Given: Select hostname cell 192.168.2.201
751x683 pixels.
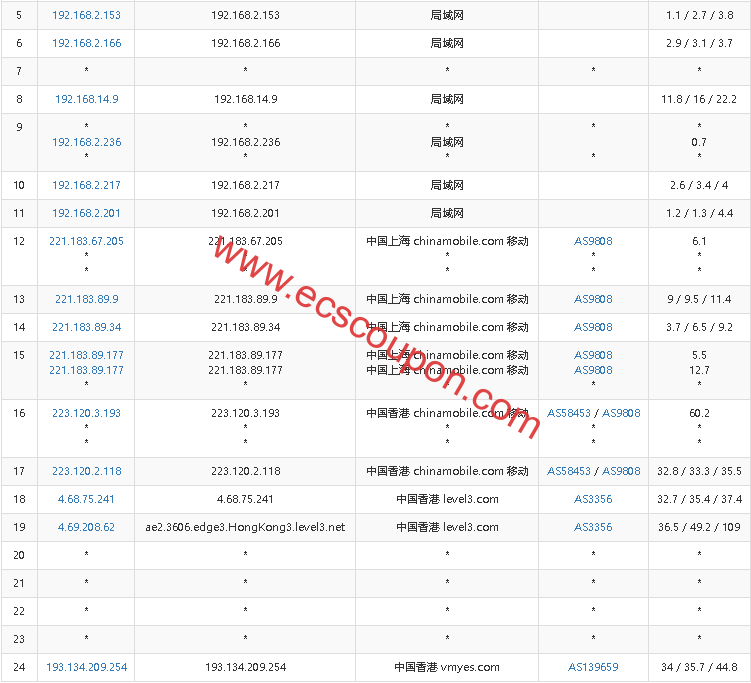Looking at the screenshot, I should tap(245, 213).
